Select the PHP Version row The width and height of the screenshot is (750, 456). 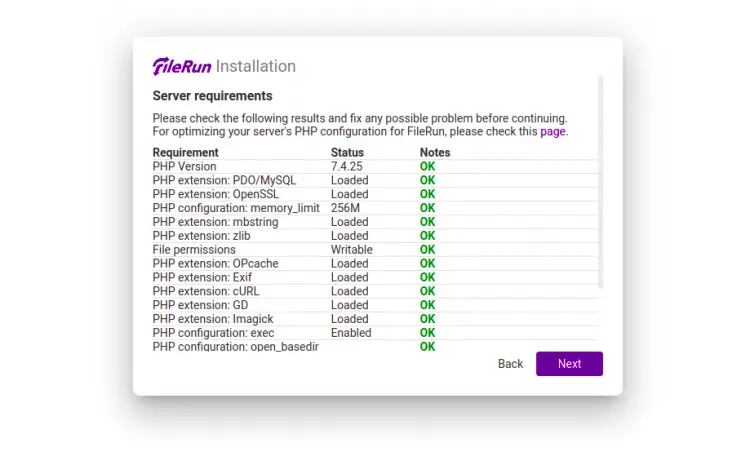pyautogui.click(x=375, y=167)
